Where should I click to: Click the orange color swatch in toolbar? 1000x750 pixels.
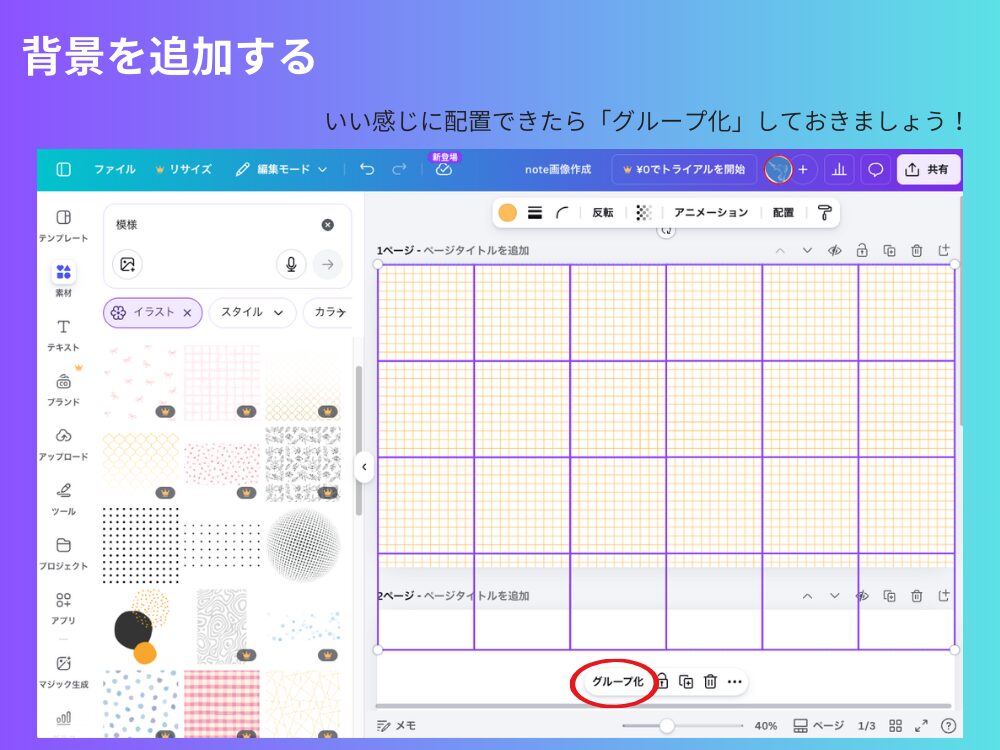point(508,212)
